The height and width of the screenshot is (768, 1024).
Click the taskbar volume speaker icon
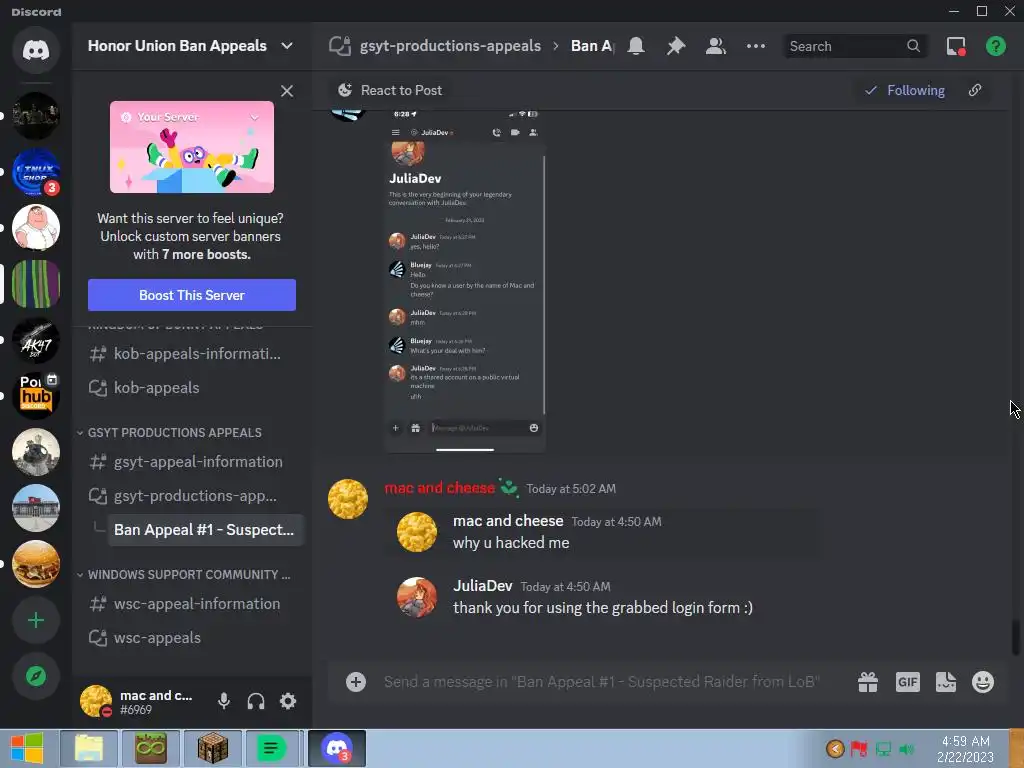point(907,749)
